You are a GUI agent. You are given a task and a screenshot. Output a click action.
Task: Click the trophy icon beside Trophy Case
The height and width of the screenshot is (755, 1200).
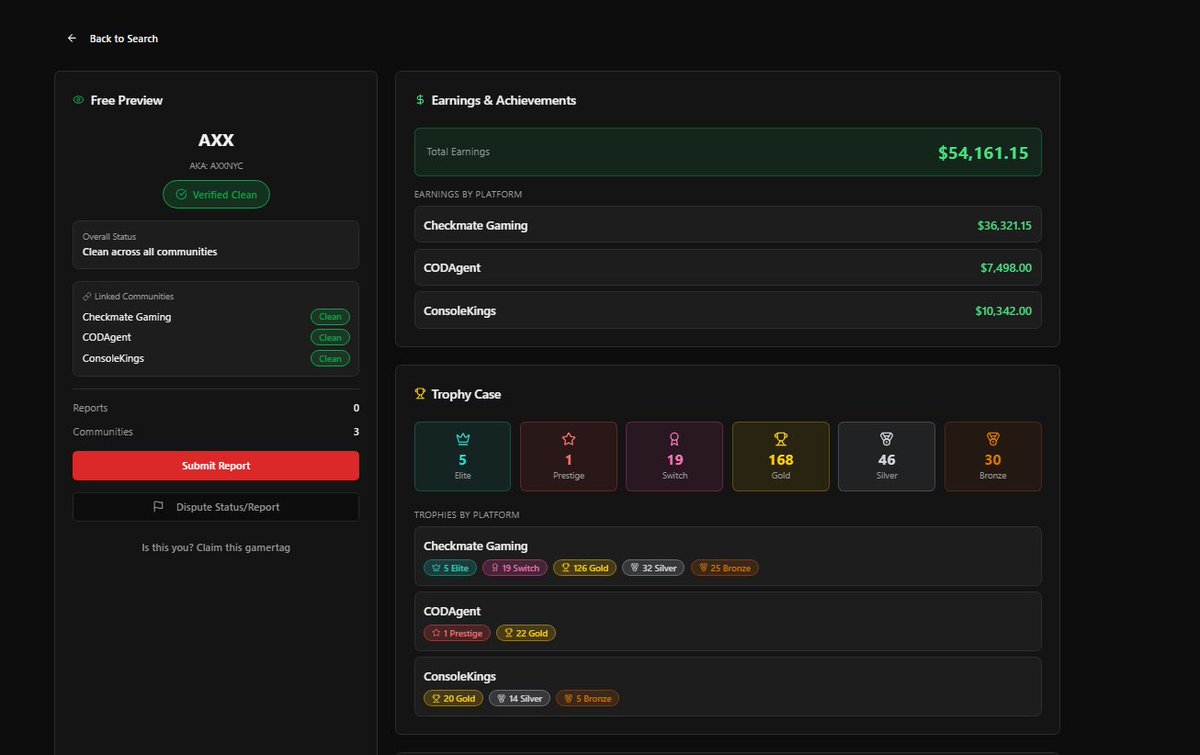tap(420, 394)
